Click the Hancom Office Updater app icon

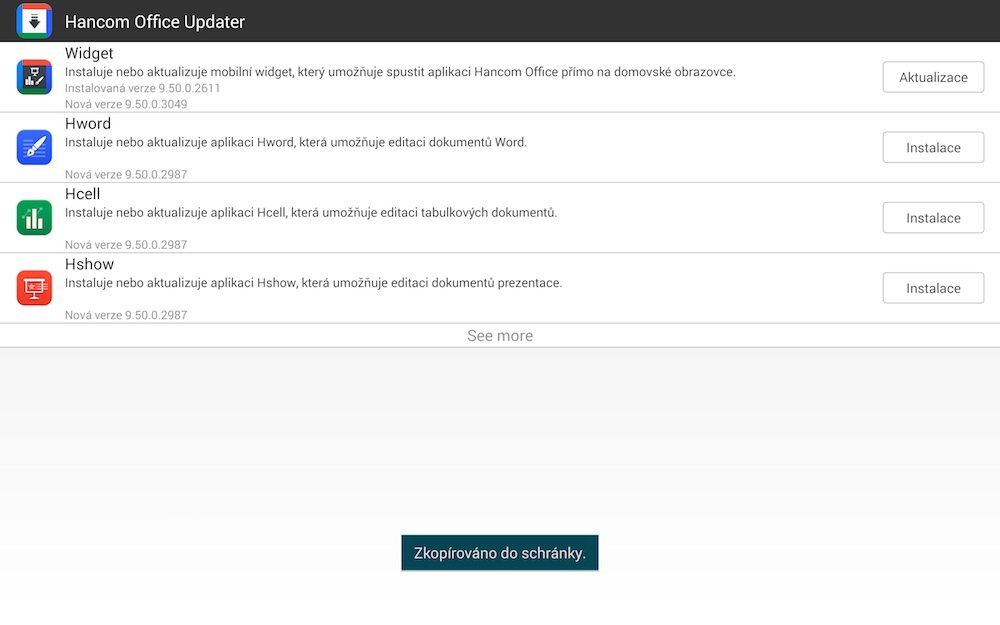pos(34,21)
